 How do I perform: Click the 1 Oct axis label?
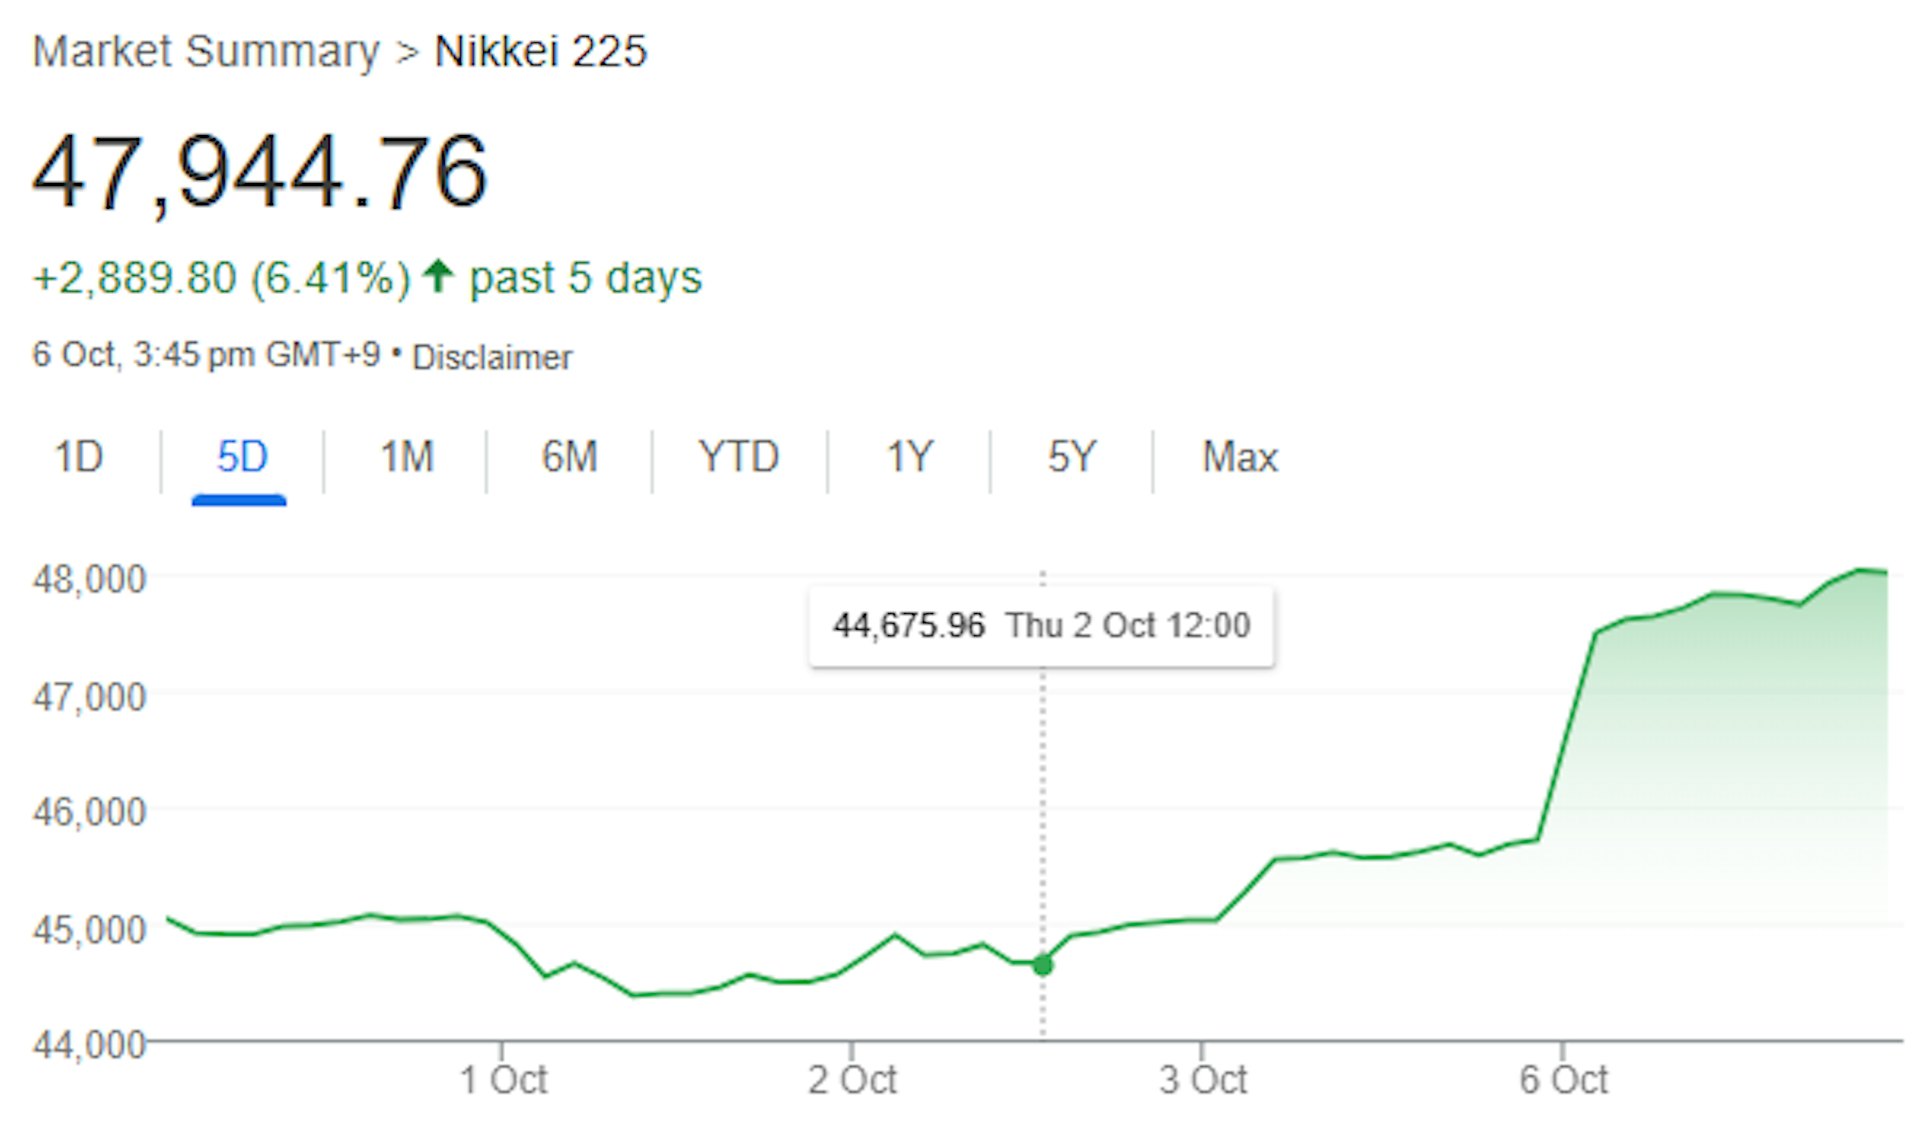(x=503, y=1080)
